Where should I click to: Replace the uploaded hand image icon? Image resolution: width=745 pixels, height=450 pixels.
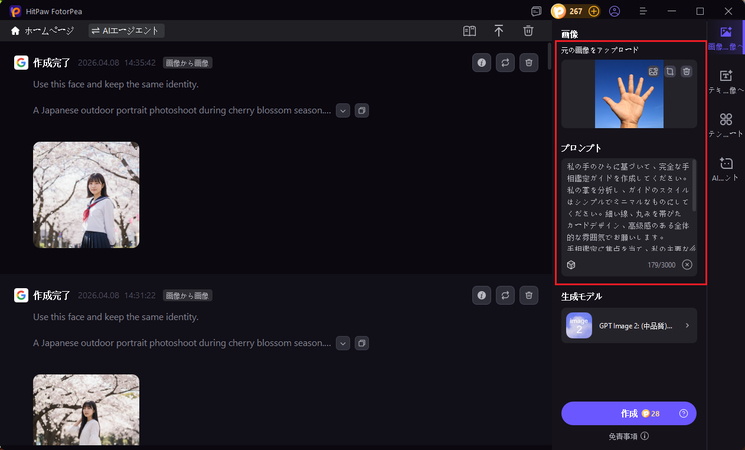click(x=653, y=72)
